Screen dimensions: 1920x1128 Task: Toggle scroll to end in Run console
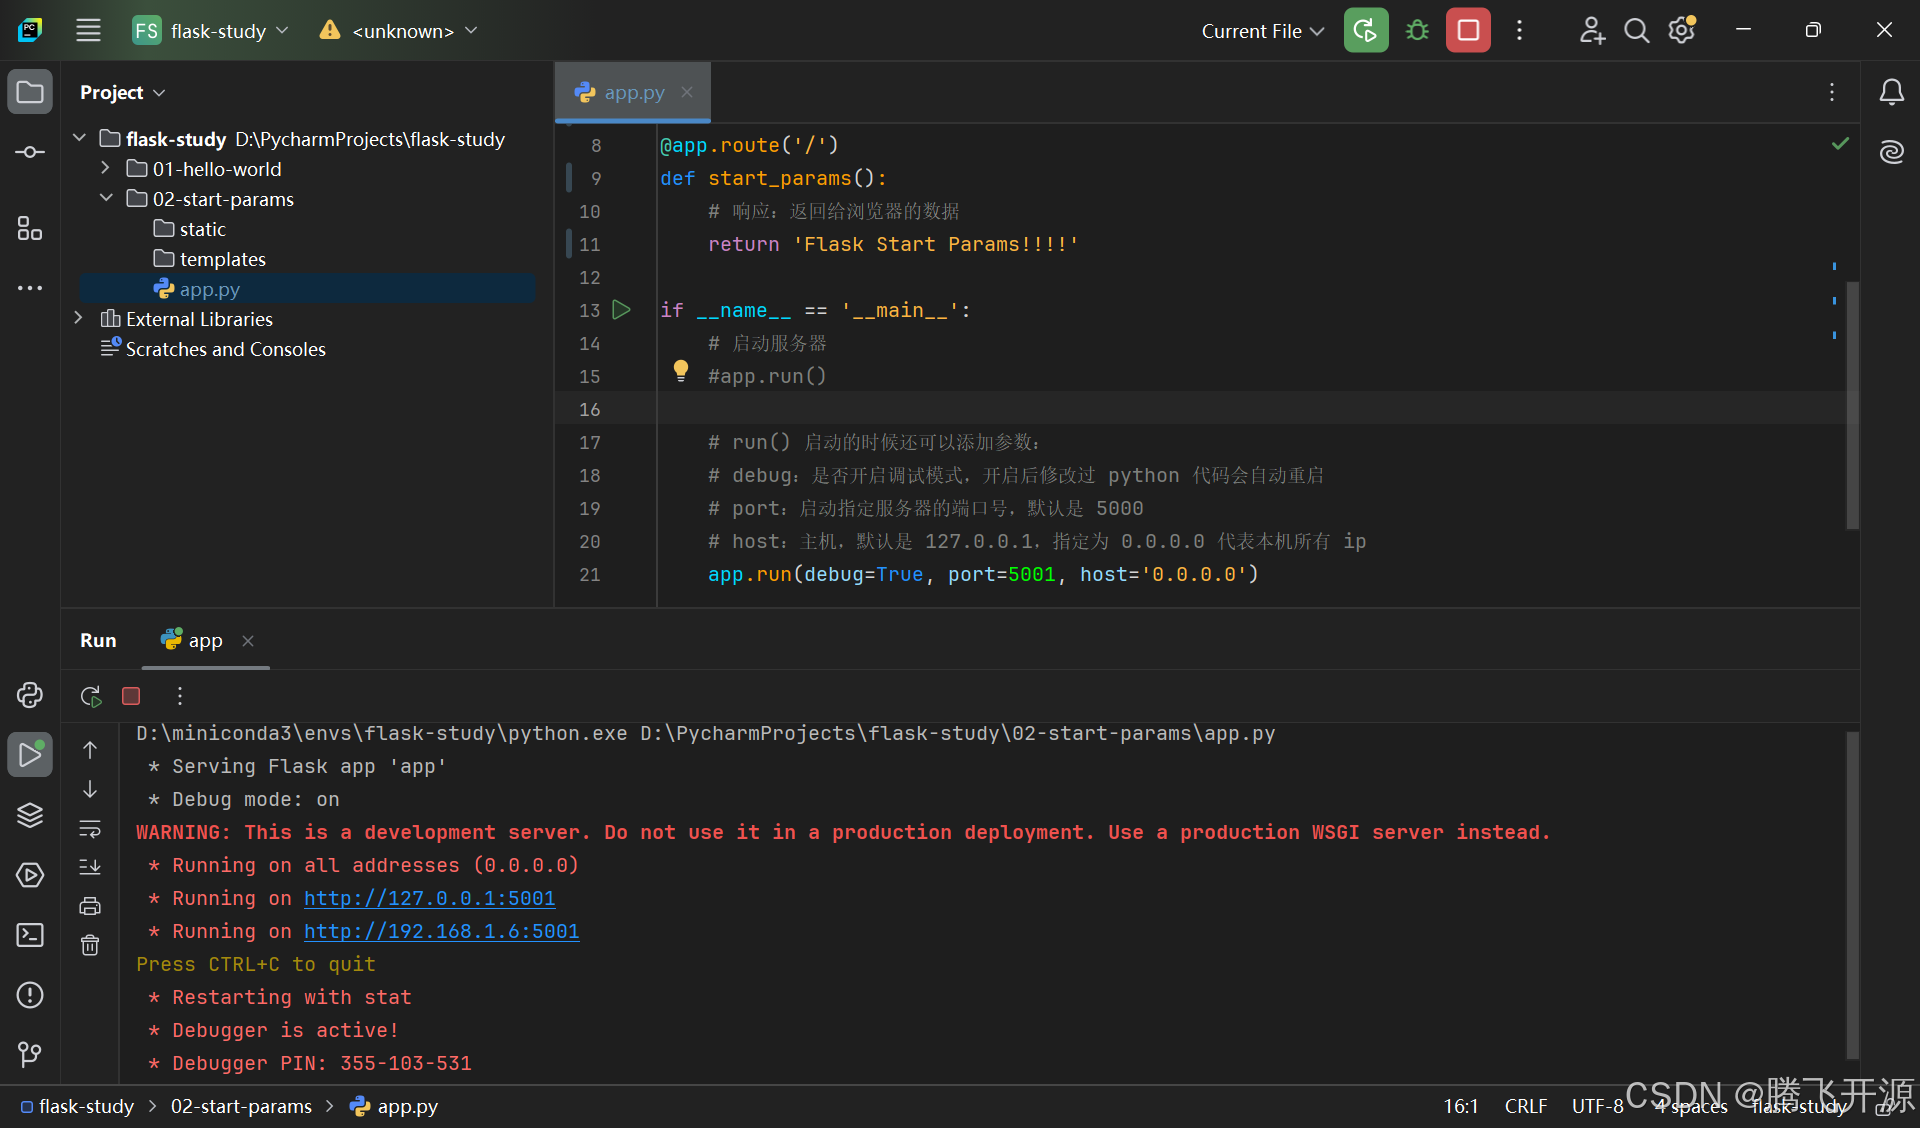90,867
